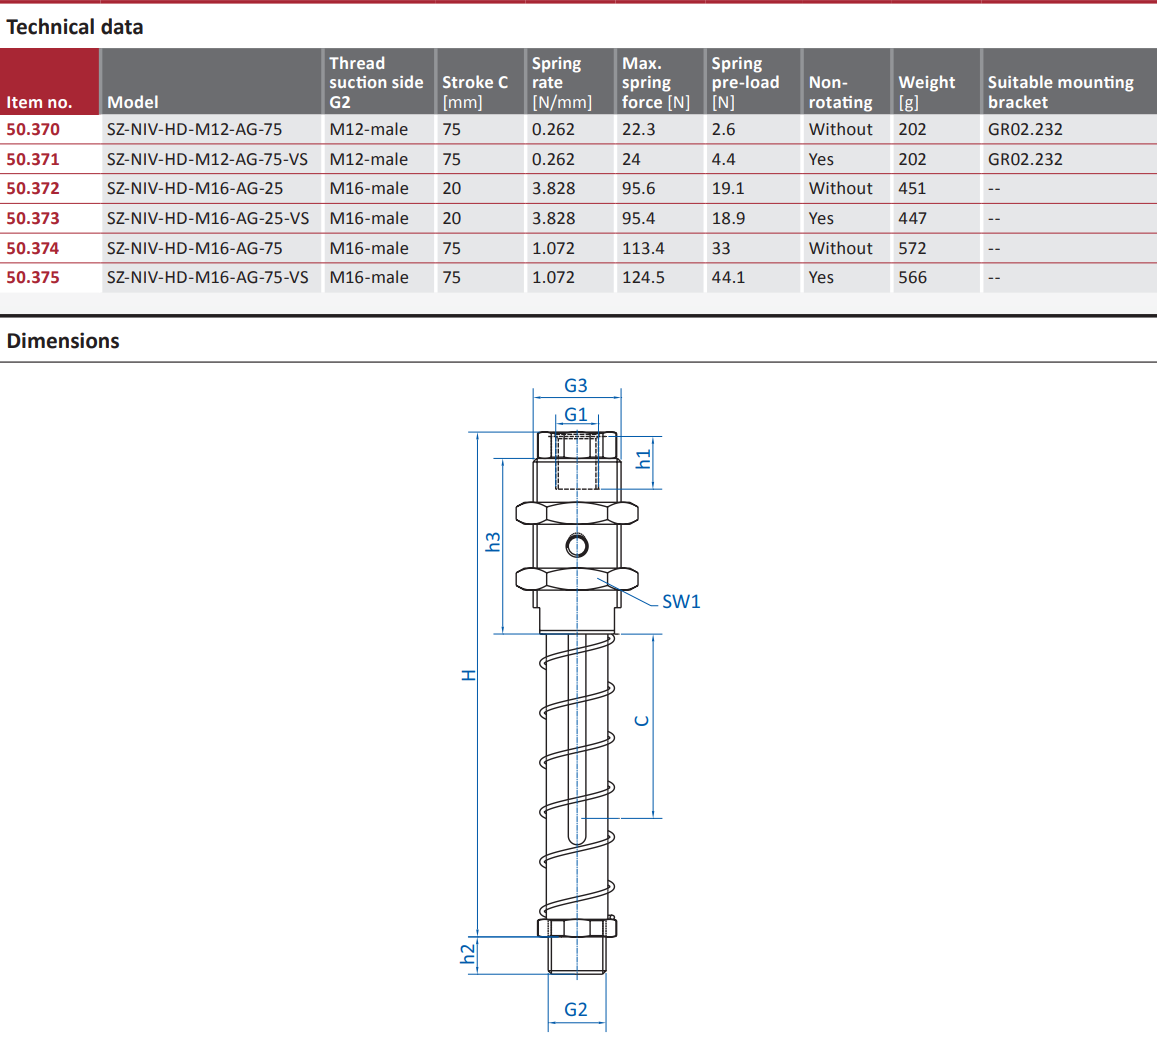This screenshot has height=1044, width=1157.
Task: Click the 'Dimensions' section heading
Action: (x=63, y=341)
